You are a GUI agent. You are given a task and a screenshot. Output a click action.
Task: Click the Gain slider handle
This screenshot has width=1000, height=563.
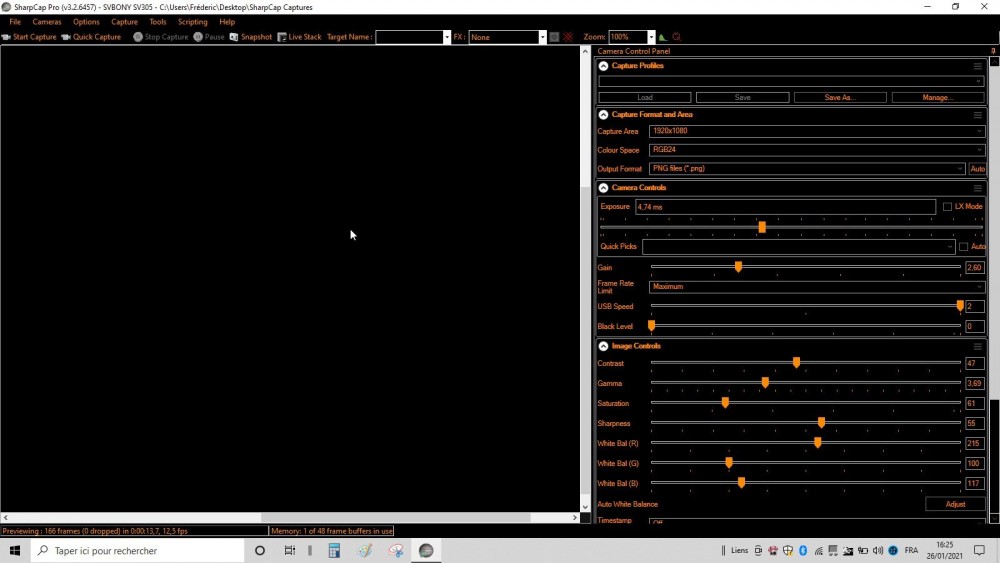tap(738, 267)
